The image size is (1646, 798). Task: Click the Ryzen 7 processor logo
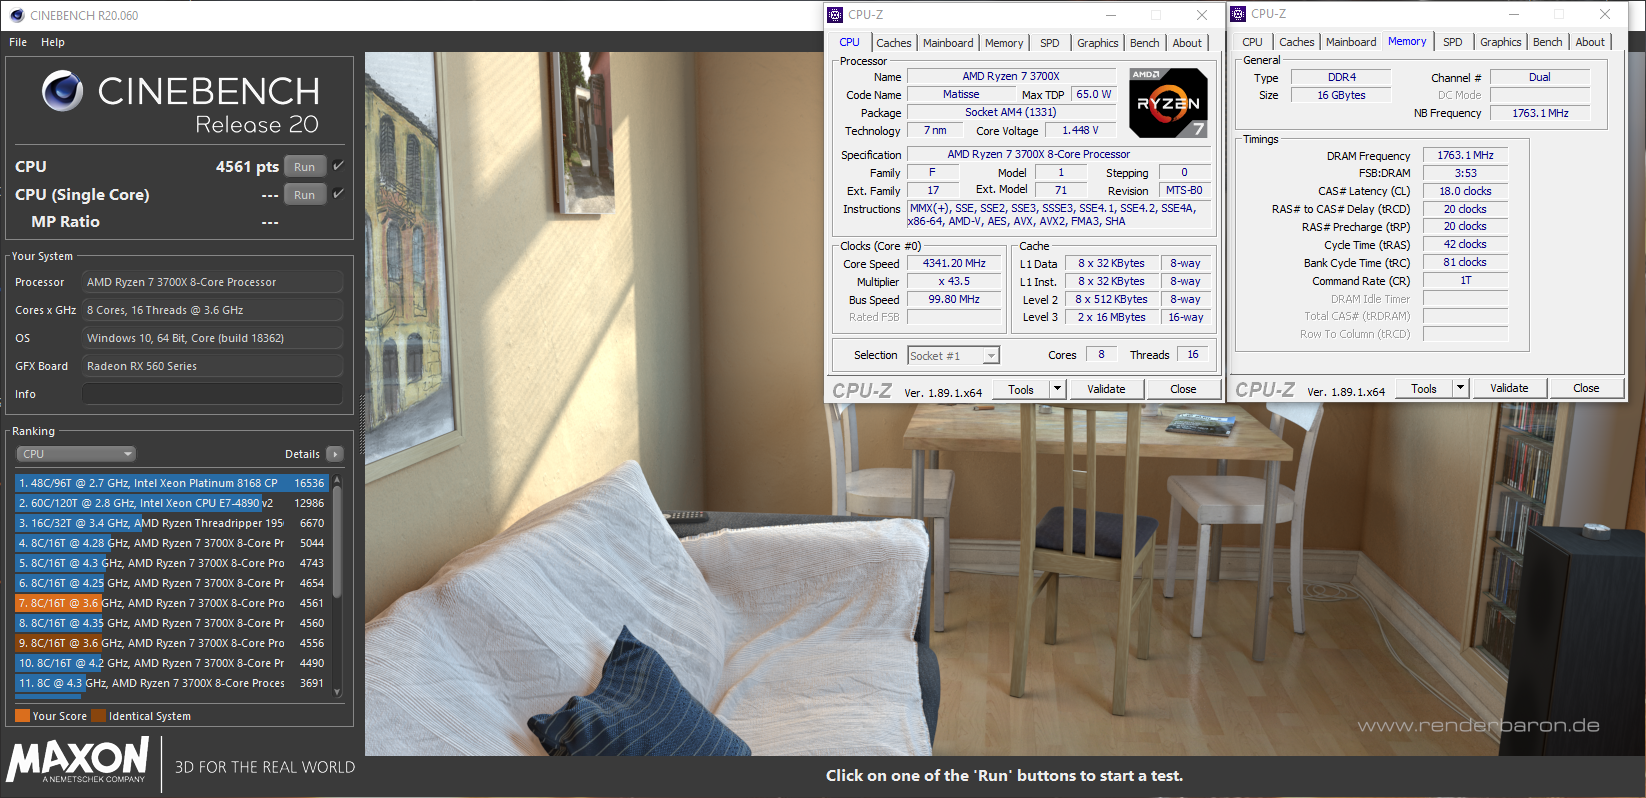coord(1167,103)
